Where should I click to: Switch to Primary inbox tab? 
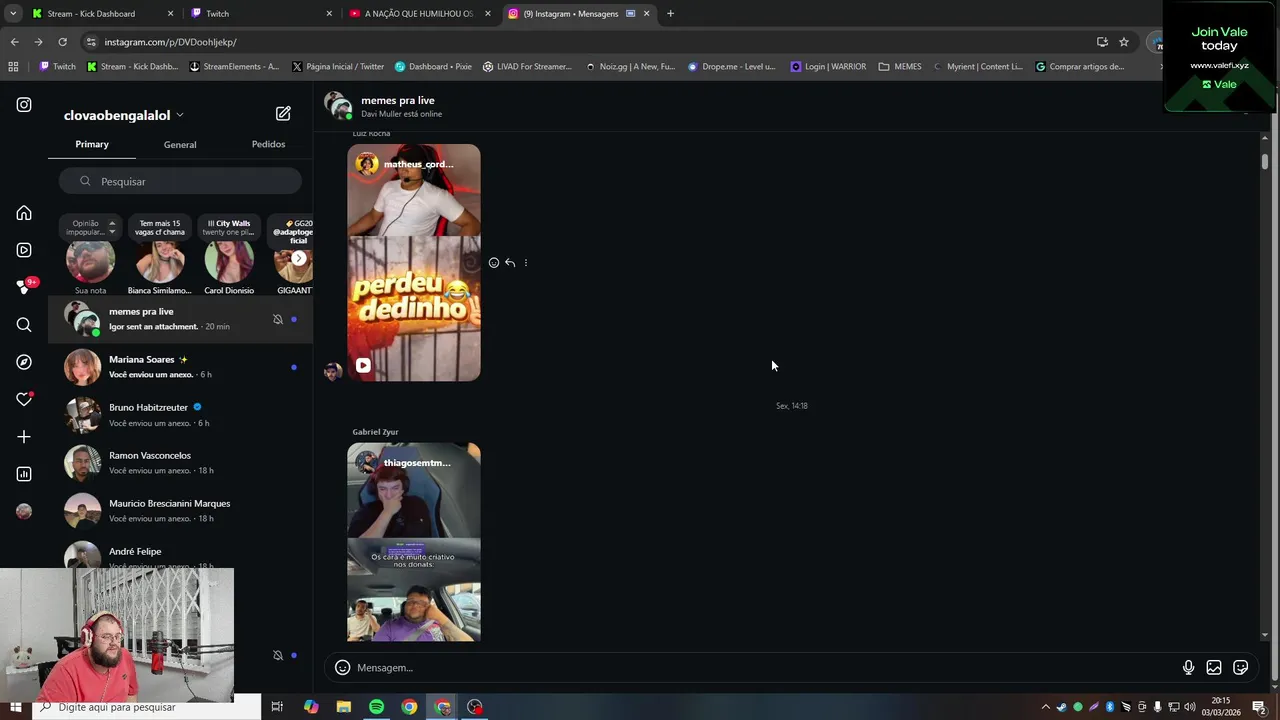click(x=92, y=144)
